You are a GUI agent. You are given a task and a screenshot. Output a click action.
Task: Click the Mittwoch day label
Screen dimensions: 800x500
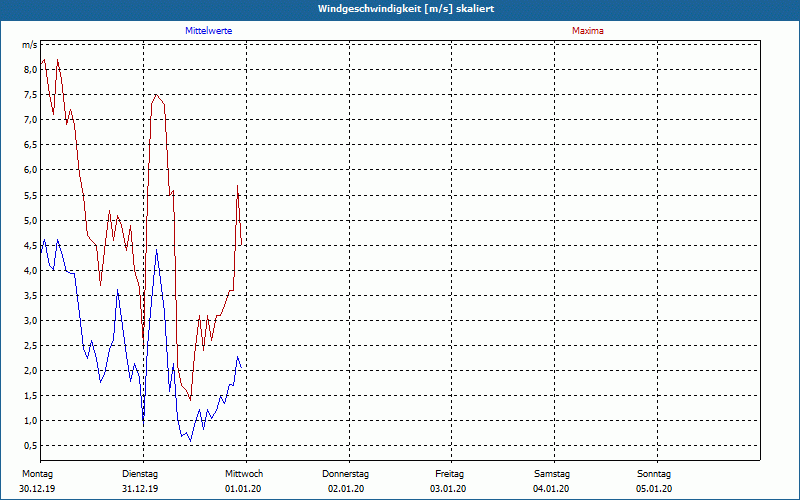(x=244, y=474)
